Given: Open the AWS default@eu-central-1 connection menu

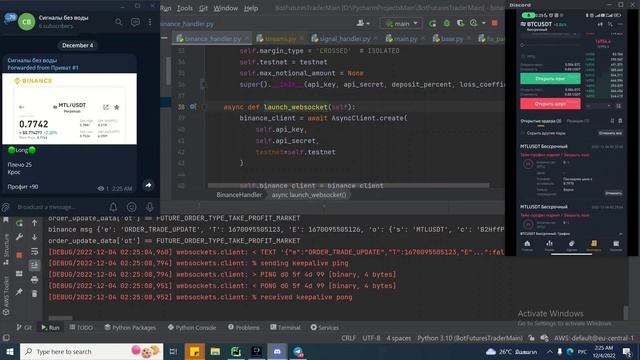Looking at the screenshot, I should 594,338.
